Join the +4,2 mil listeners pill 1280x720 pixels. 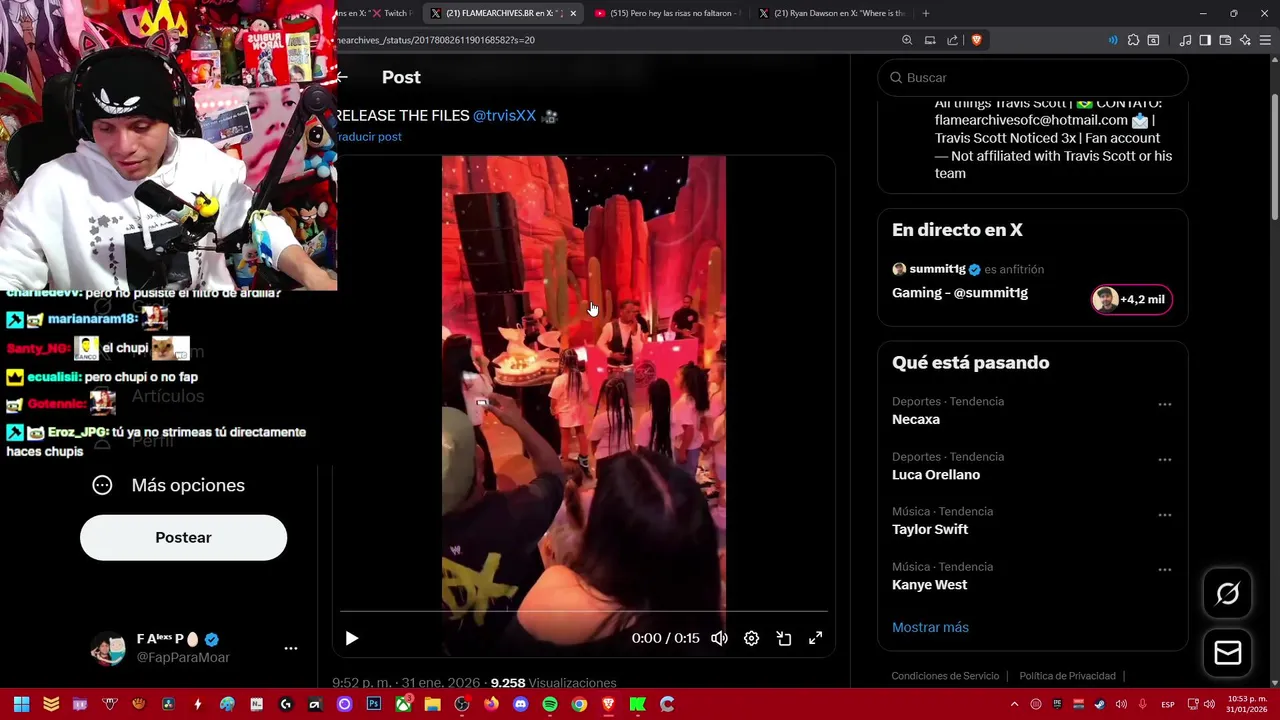click(x=1131, y=299)
